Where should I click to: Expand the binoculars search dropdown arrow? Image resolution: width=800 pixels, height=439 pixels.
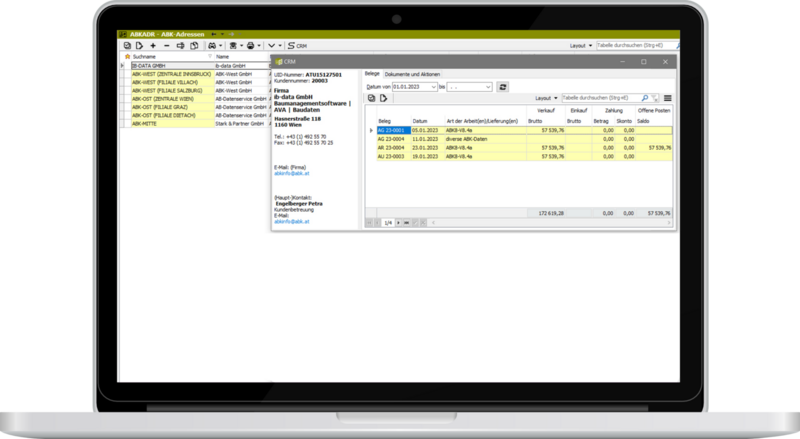click(220, 46)
